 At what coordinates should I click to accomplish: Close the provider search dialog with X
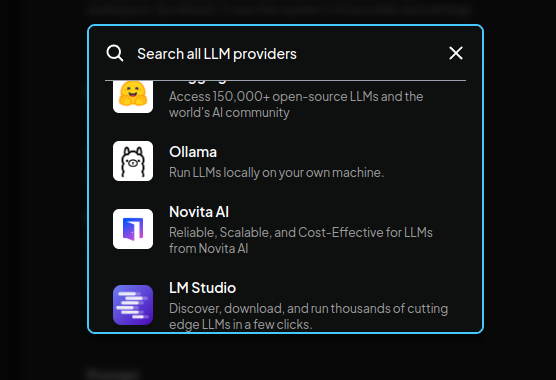(x=456, y=53)
